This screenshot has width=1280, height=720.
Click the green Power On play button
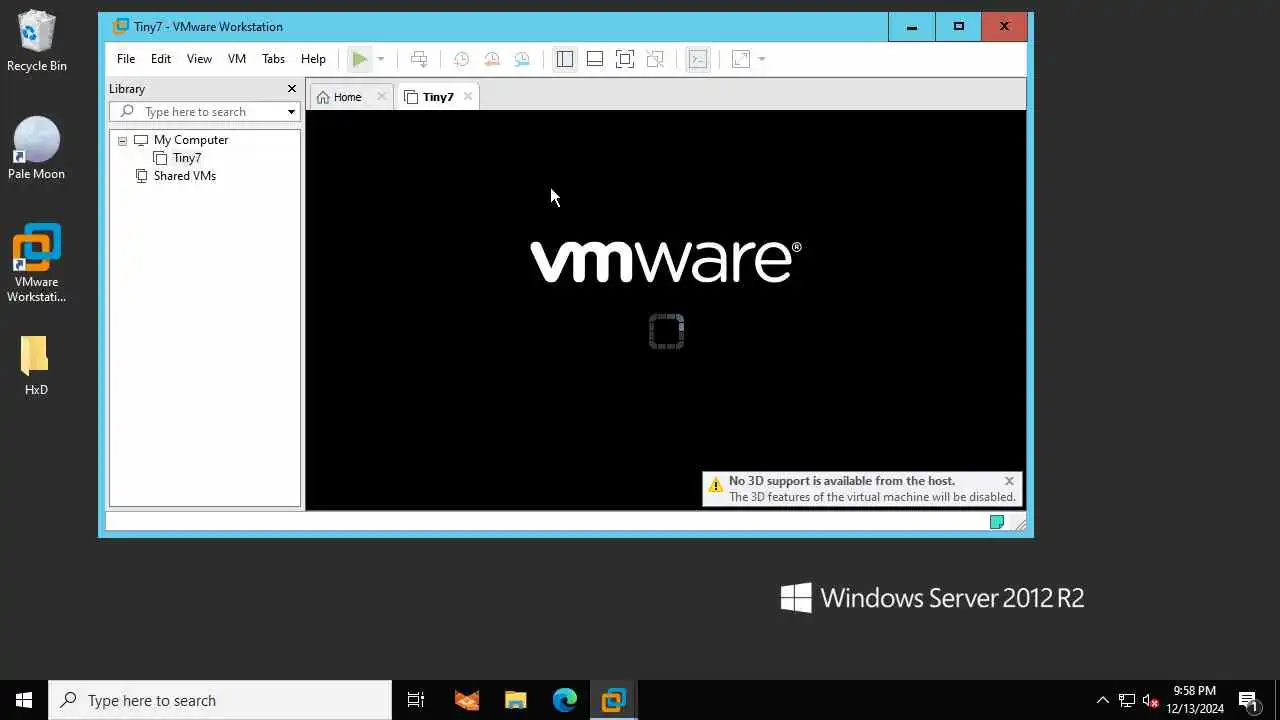[x=359, y=59]
